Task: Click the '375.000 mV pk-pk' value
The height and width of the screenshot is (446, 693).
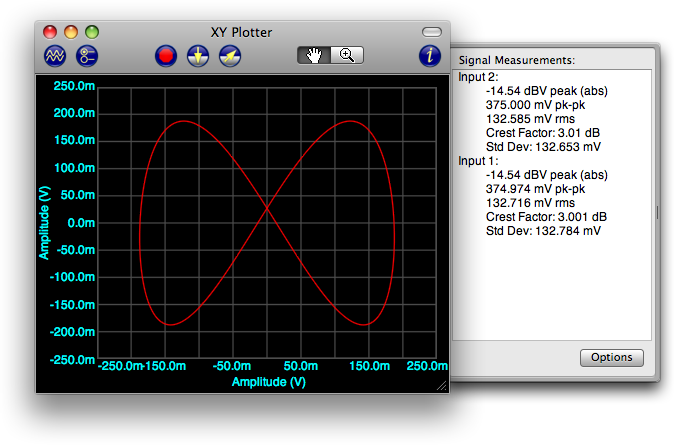Action: click(x=535, y=105)
